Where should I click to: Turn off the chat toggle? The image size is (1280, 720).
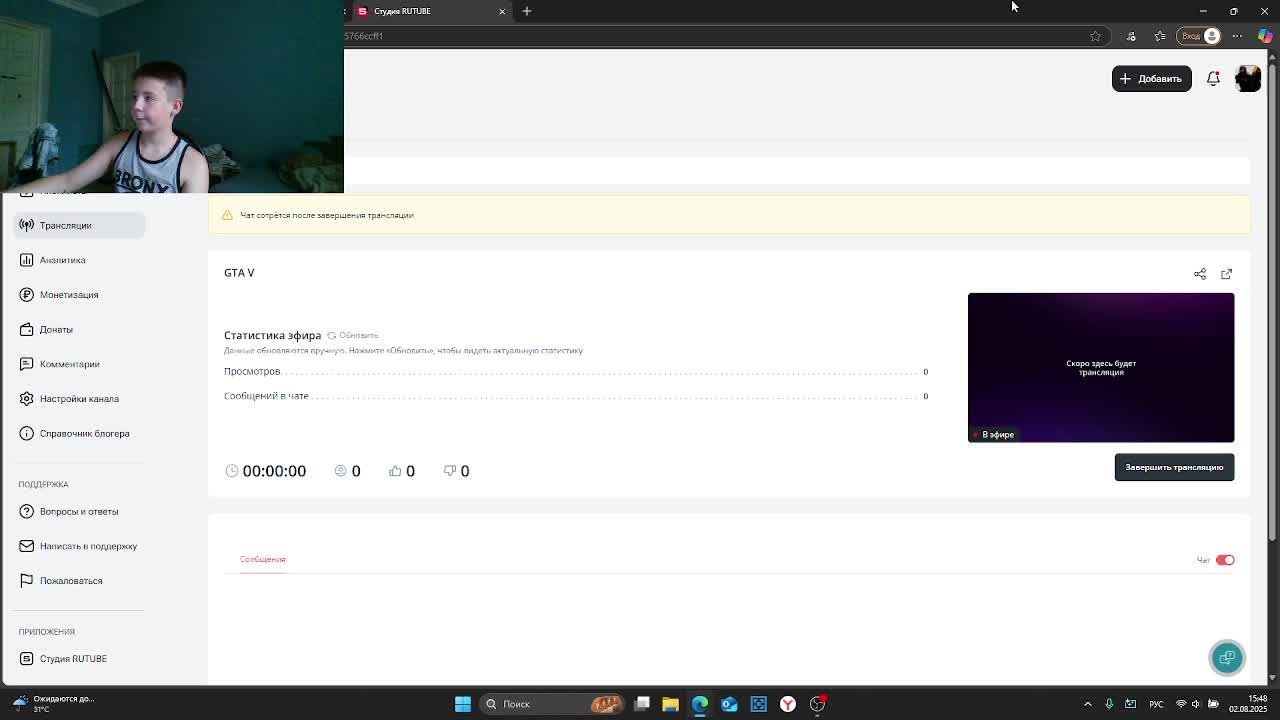[x=1225, y=560]
